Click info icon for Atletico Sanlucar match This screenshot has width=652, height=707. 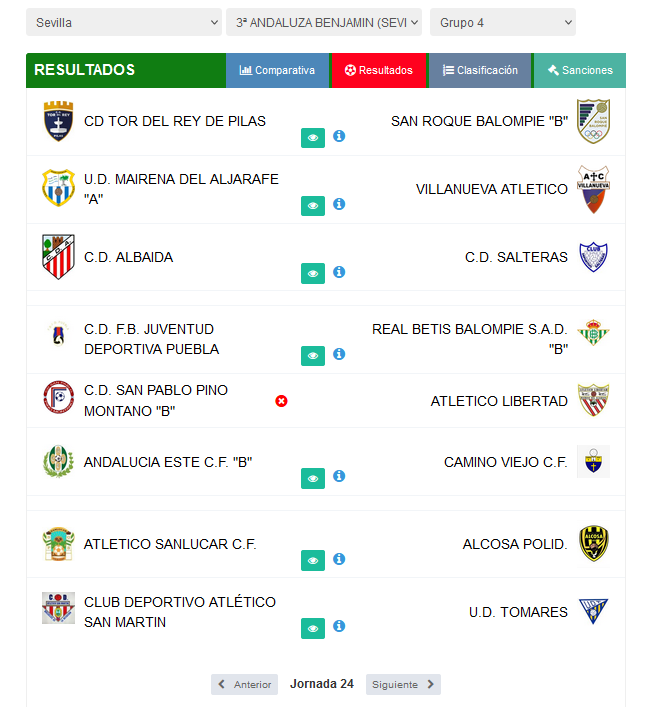(339, 559)
